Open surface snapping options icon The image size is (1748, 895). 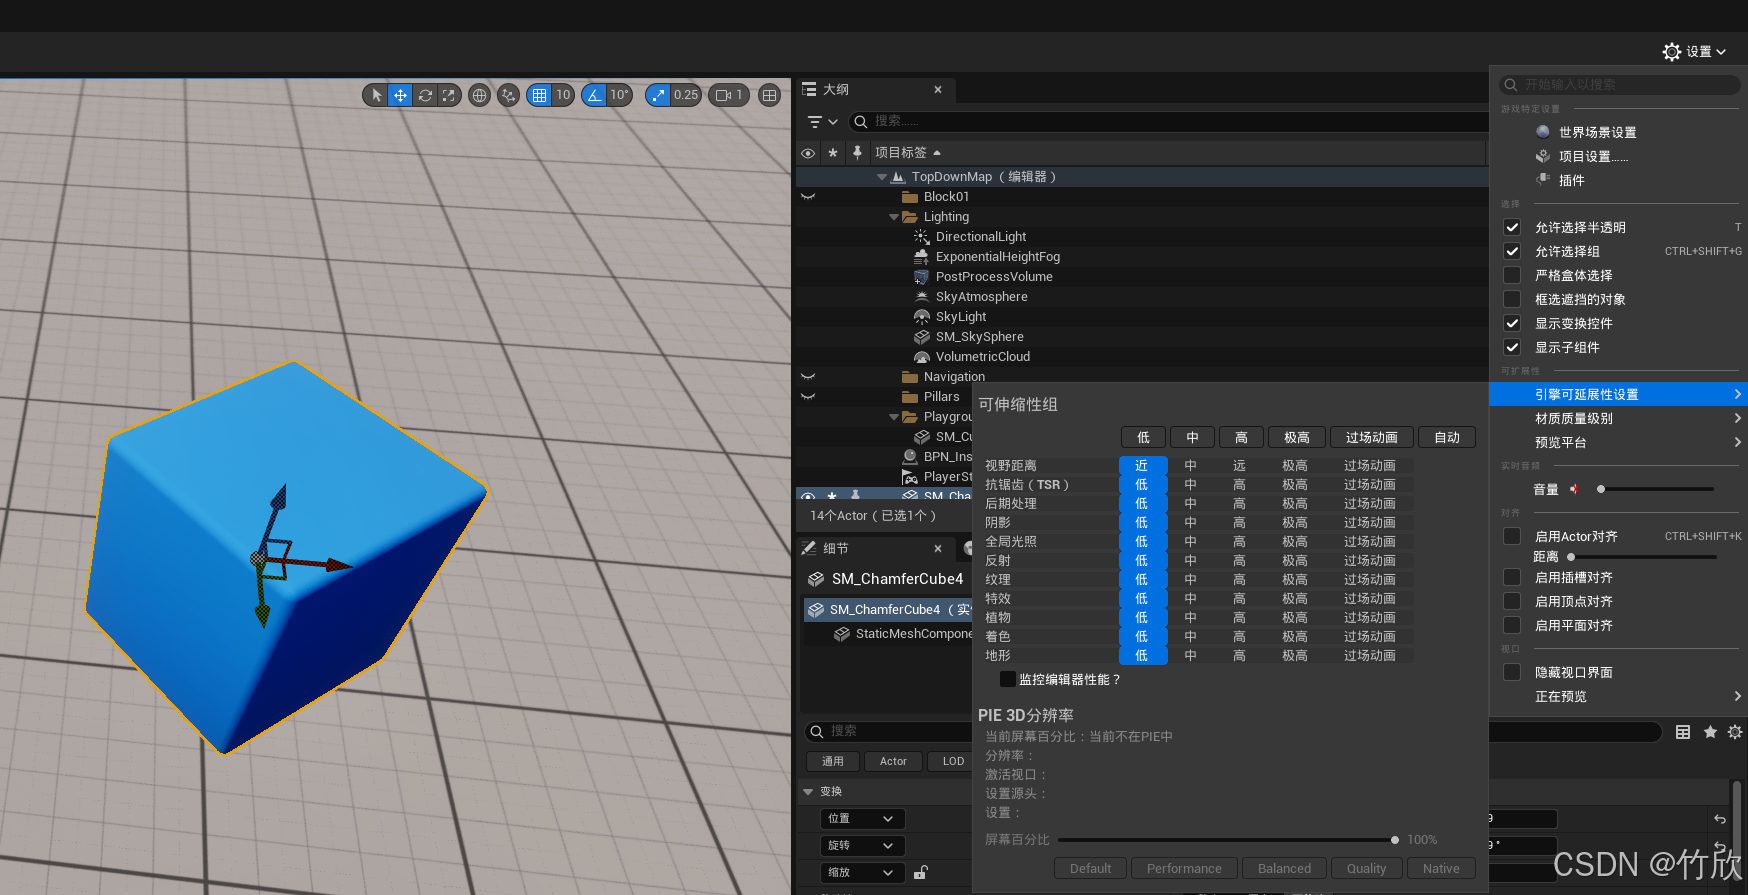[x=508, y=95]
